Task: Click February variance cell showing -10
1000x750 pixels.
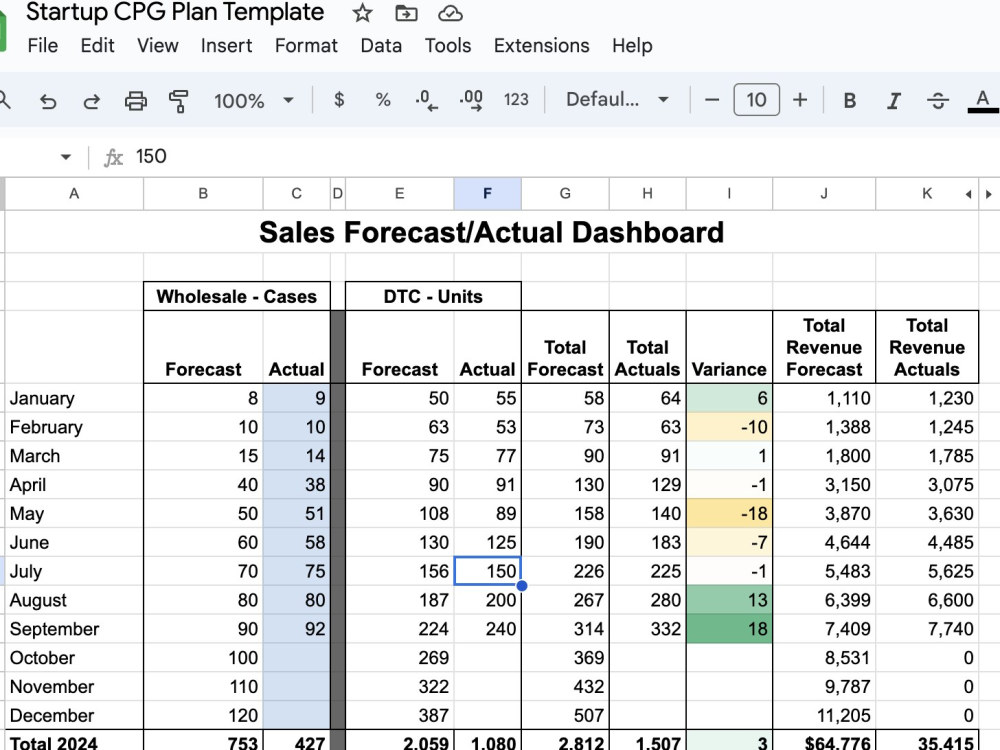Action: (729, 427)
